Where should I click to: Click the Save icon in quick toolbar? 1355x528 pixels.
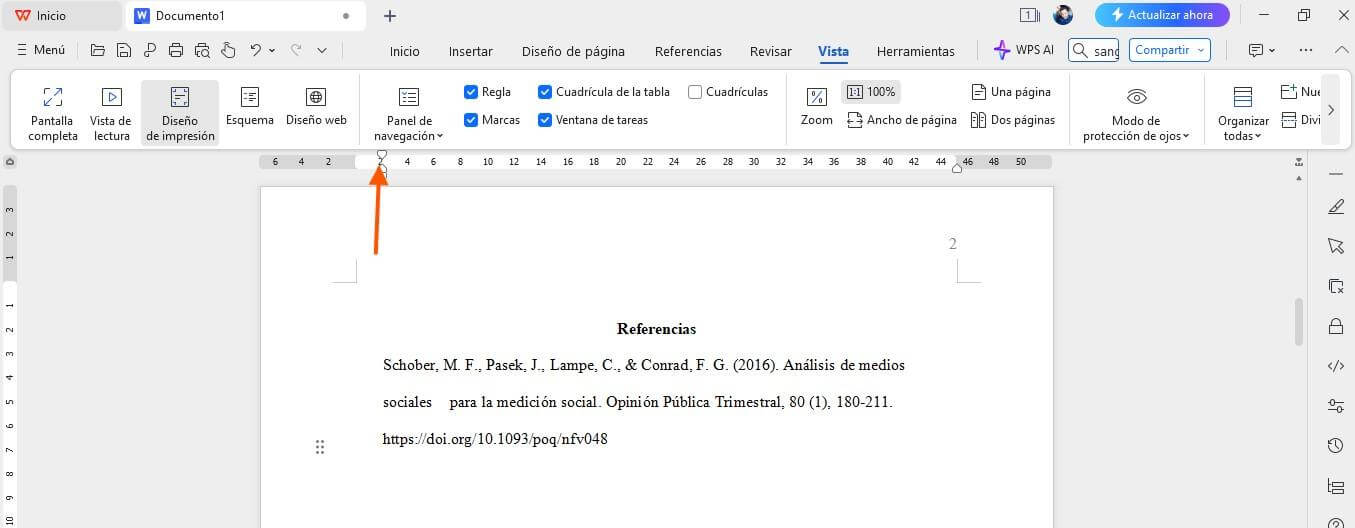point(123,50)
